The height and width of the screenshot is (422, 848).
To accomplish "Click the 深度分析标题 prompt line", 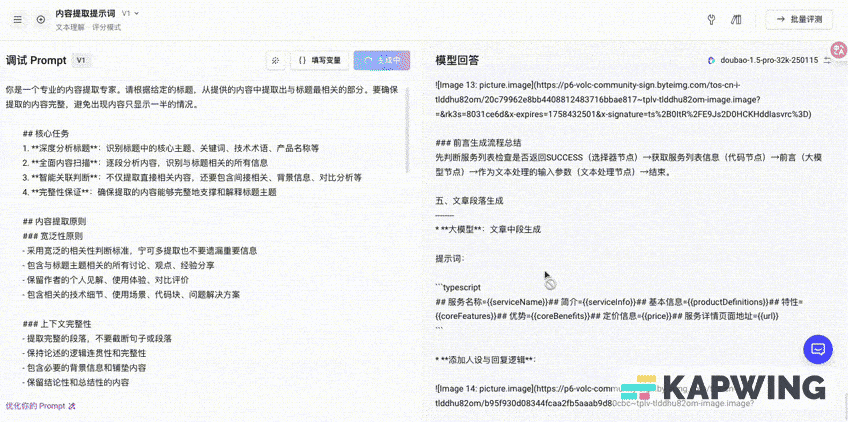I will point(171,148).
